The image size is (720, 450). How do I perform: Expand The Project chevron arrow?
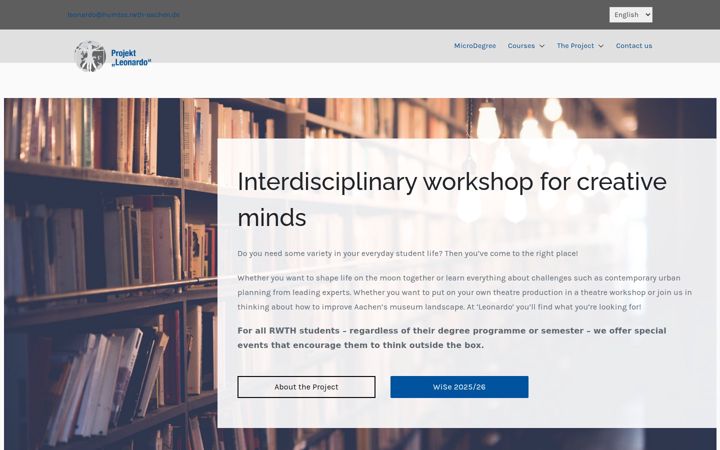pos(601,46)
